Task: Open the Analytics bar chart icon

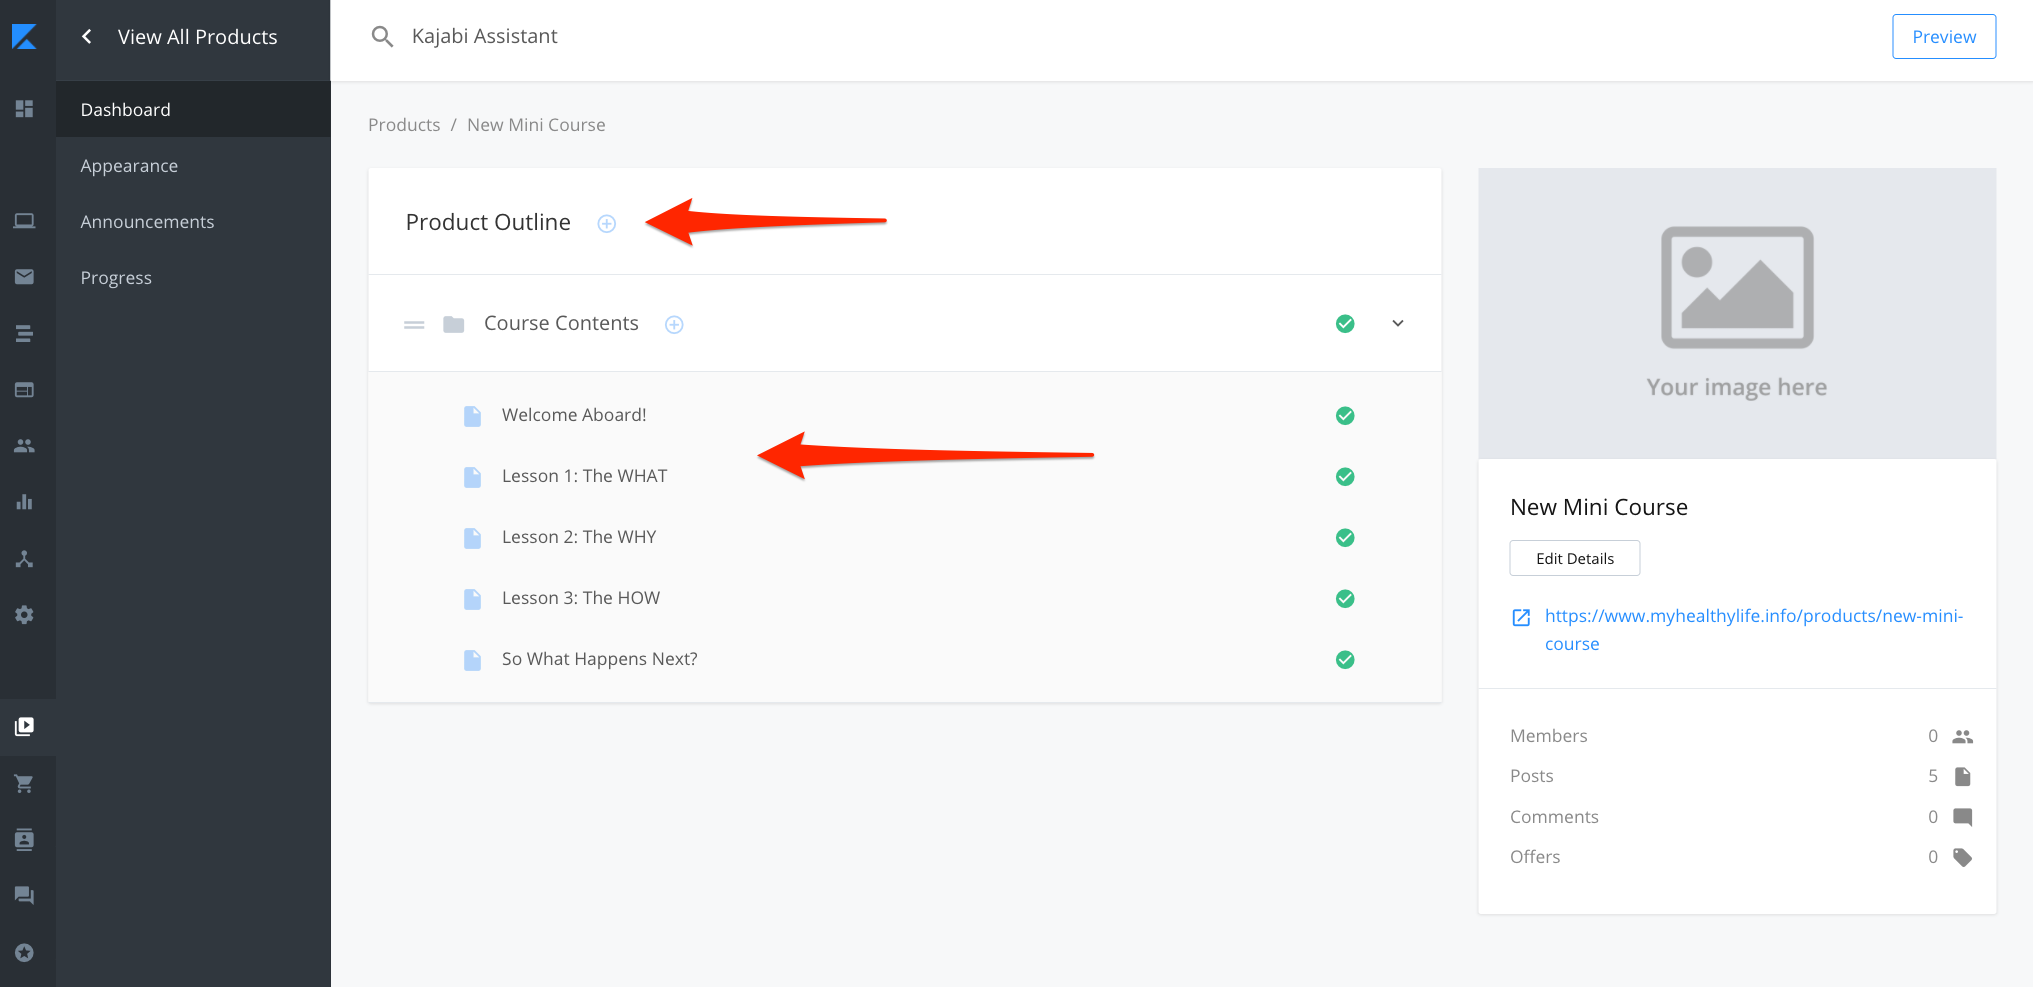Action: [25, 502]
